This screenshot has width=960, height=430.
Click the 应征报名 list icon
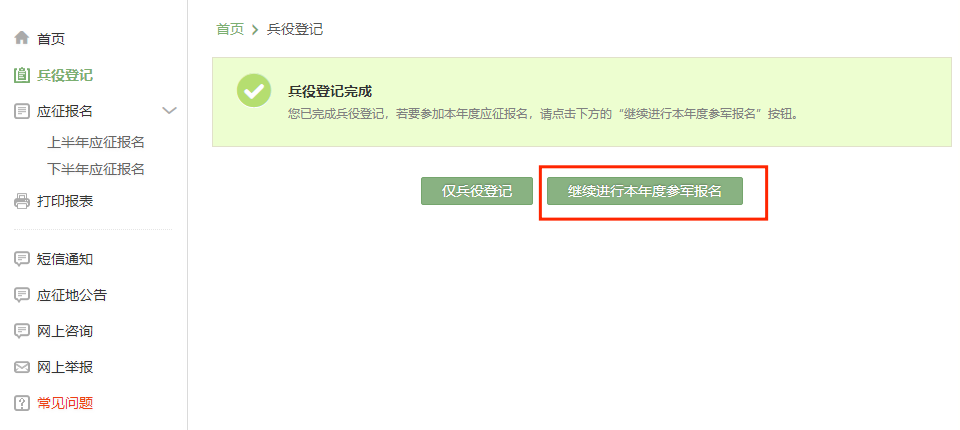coord(21,111)
